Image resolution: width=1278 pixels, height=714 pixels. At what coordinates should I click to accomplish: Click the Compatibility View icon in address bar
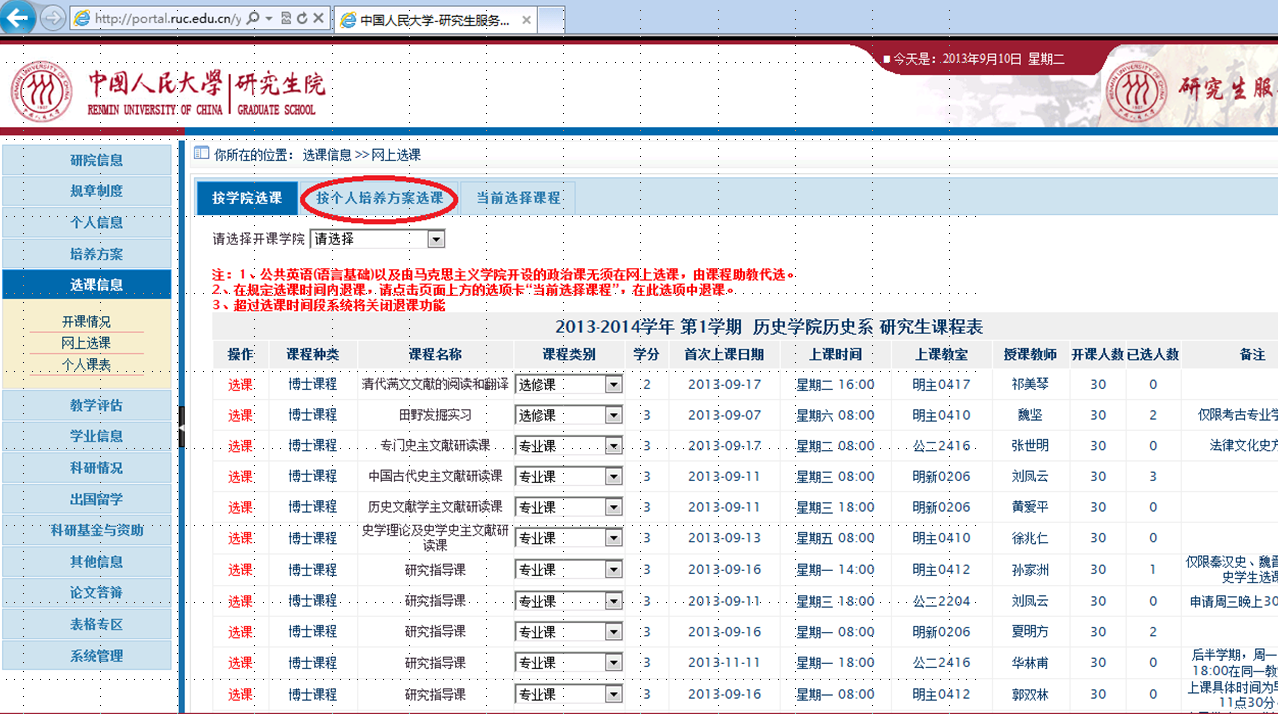[286, 19]
